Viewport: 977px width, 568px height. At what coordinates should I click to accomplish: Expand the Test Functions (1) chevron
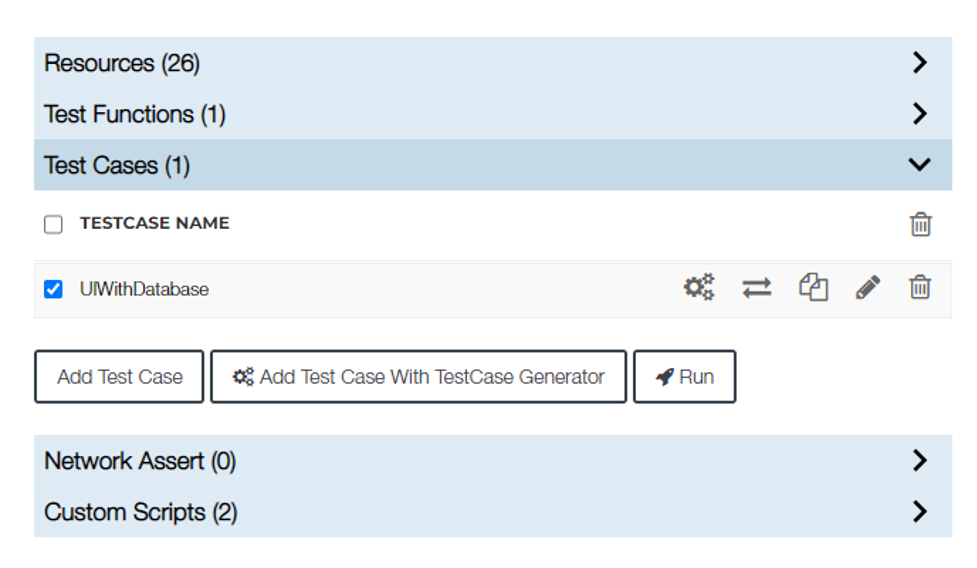920,113
